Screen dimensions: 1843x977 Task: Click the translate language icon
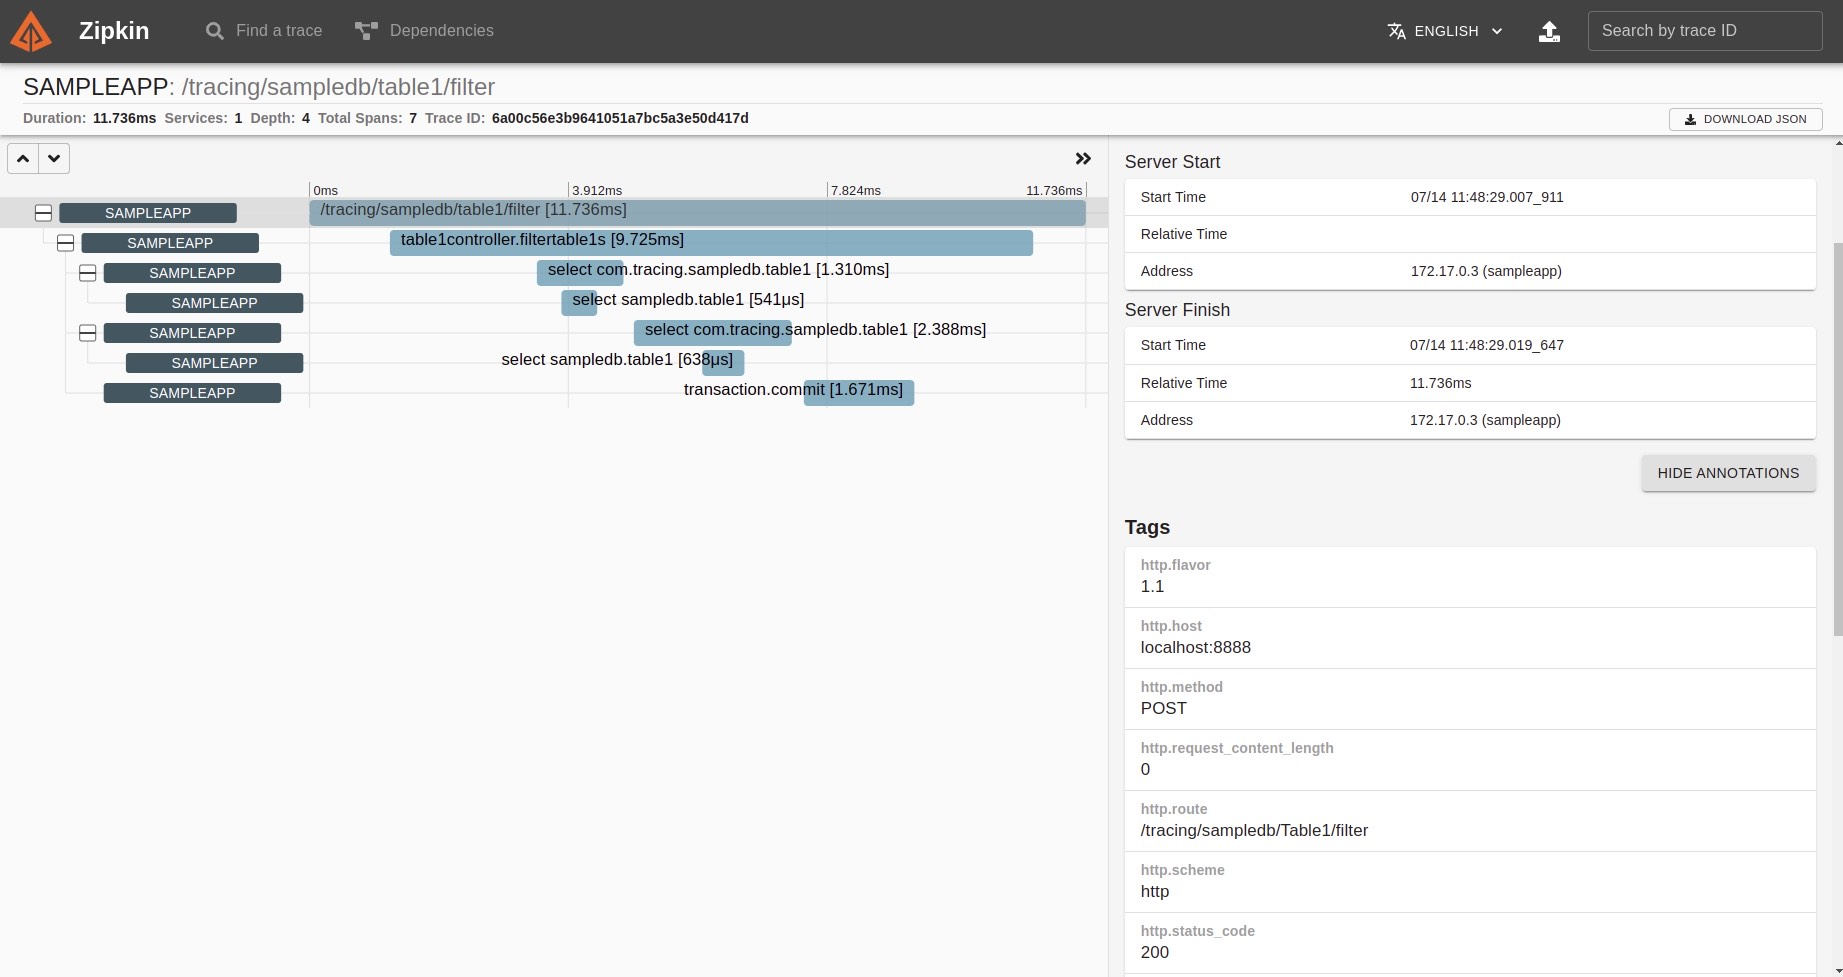tap(1397, 31)
